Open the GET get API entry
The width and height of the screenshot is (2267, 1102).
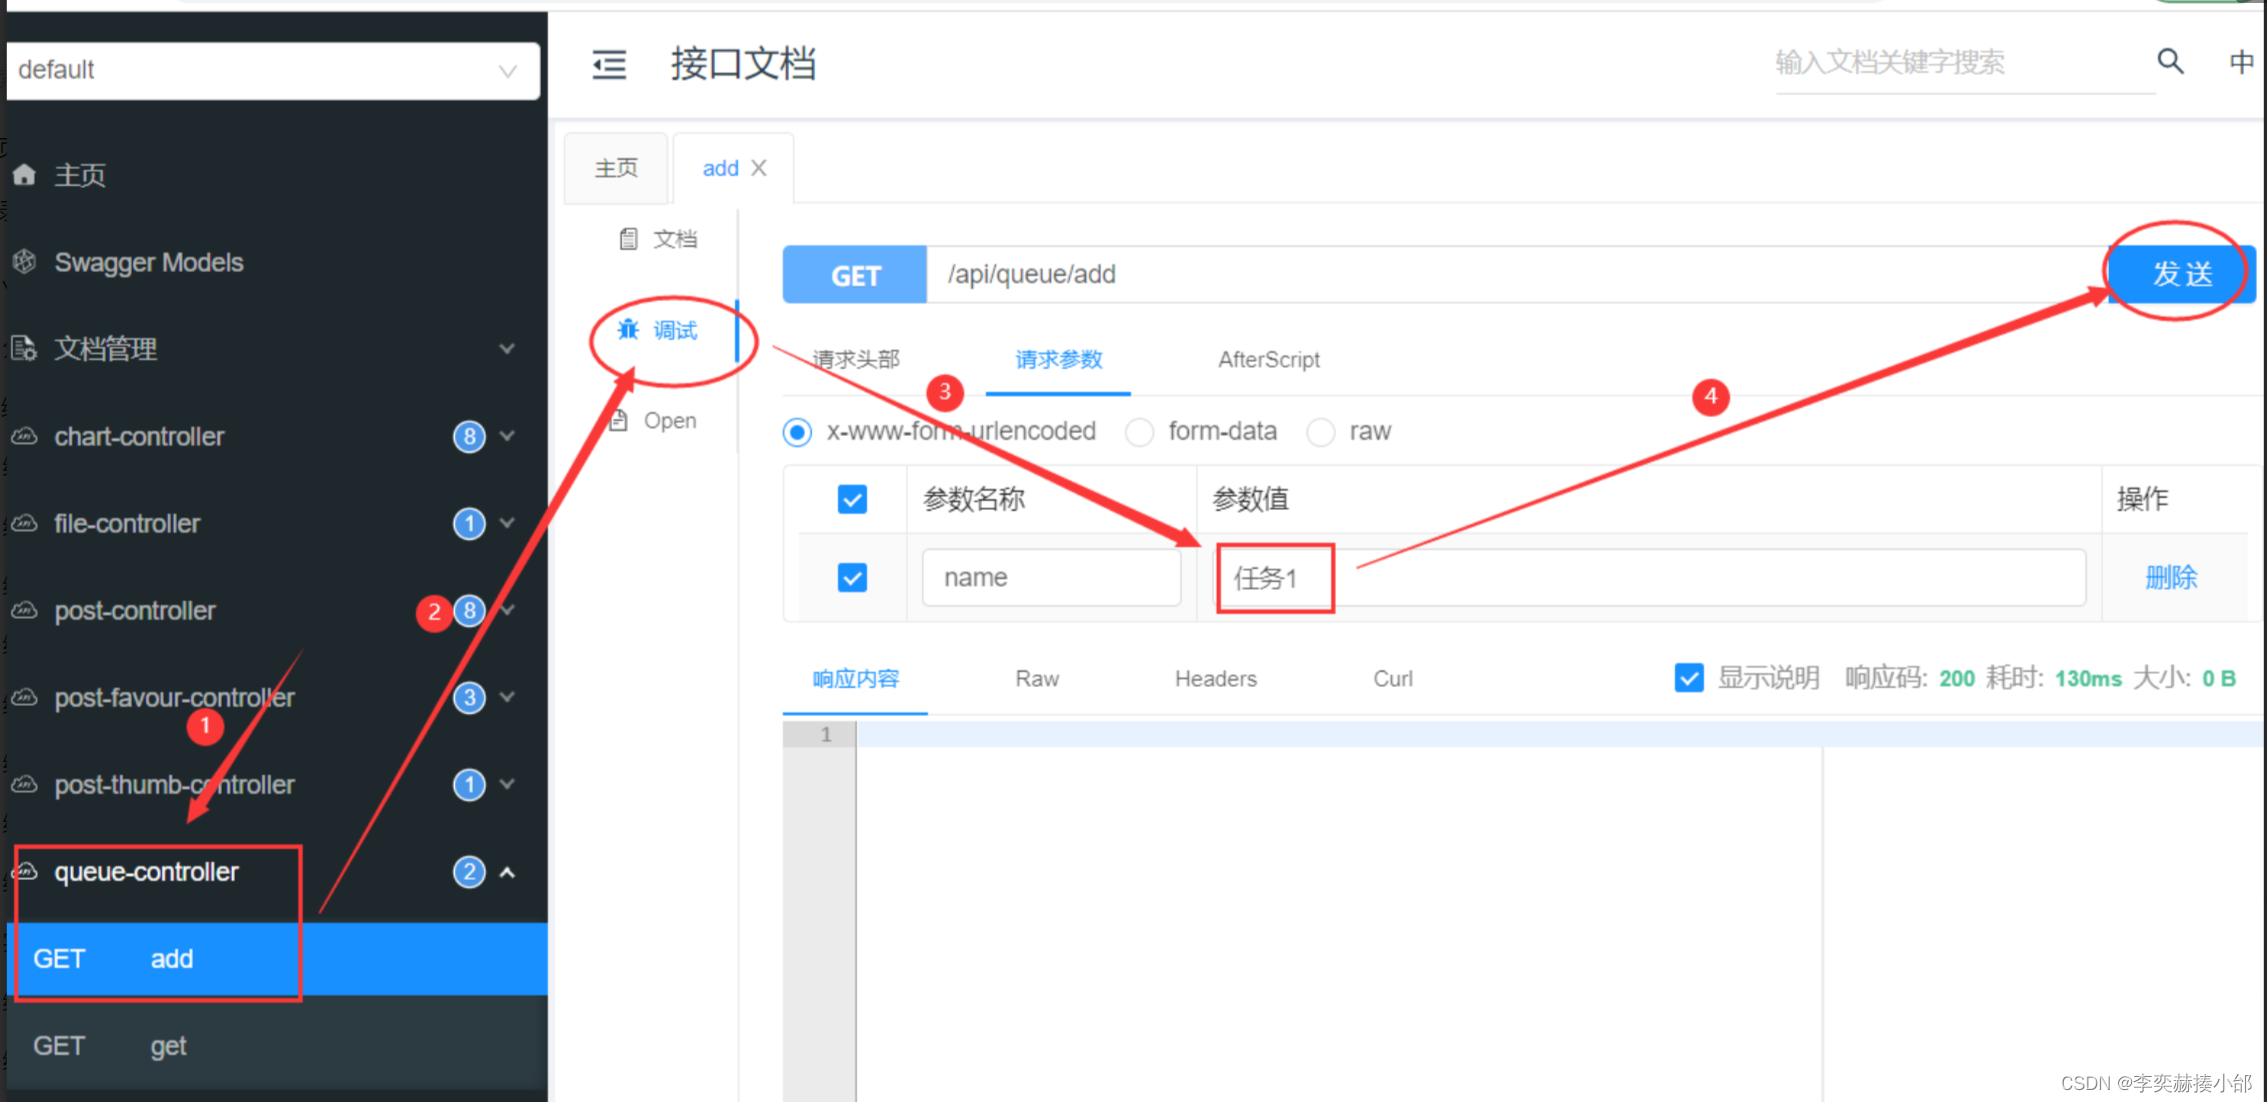click(x=277, y=1045)
